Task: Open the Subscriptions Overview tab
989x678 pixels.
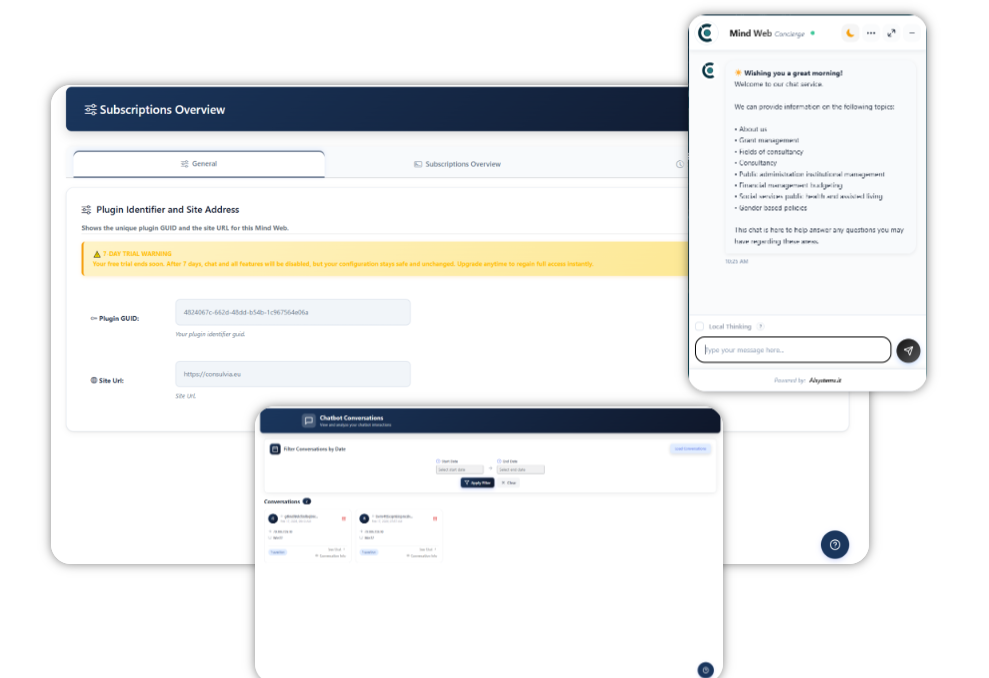Action: pos(457,164)
